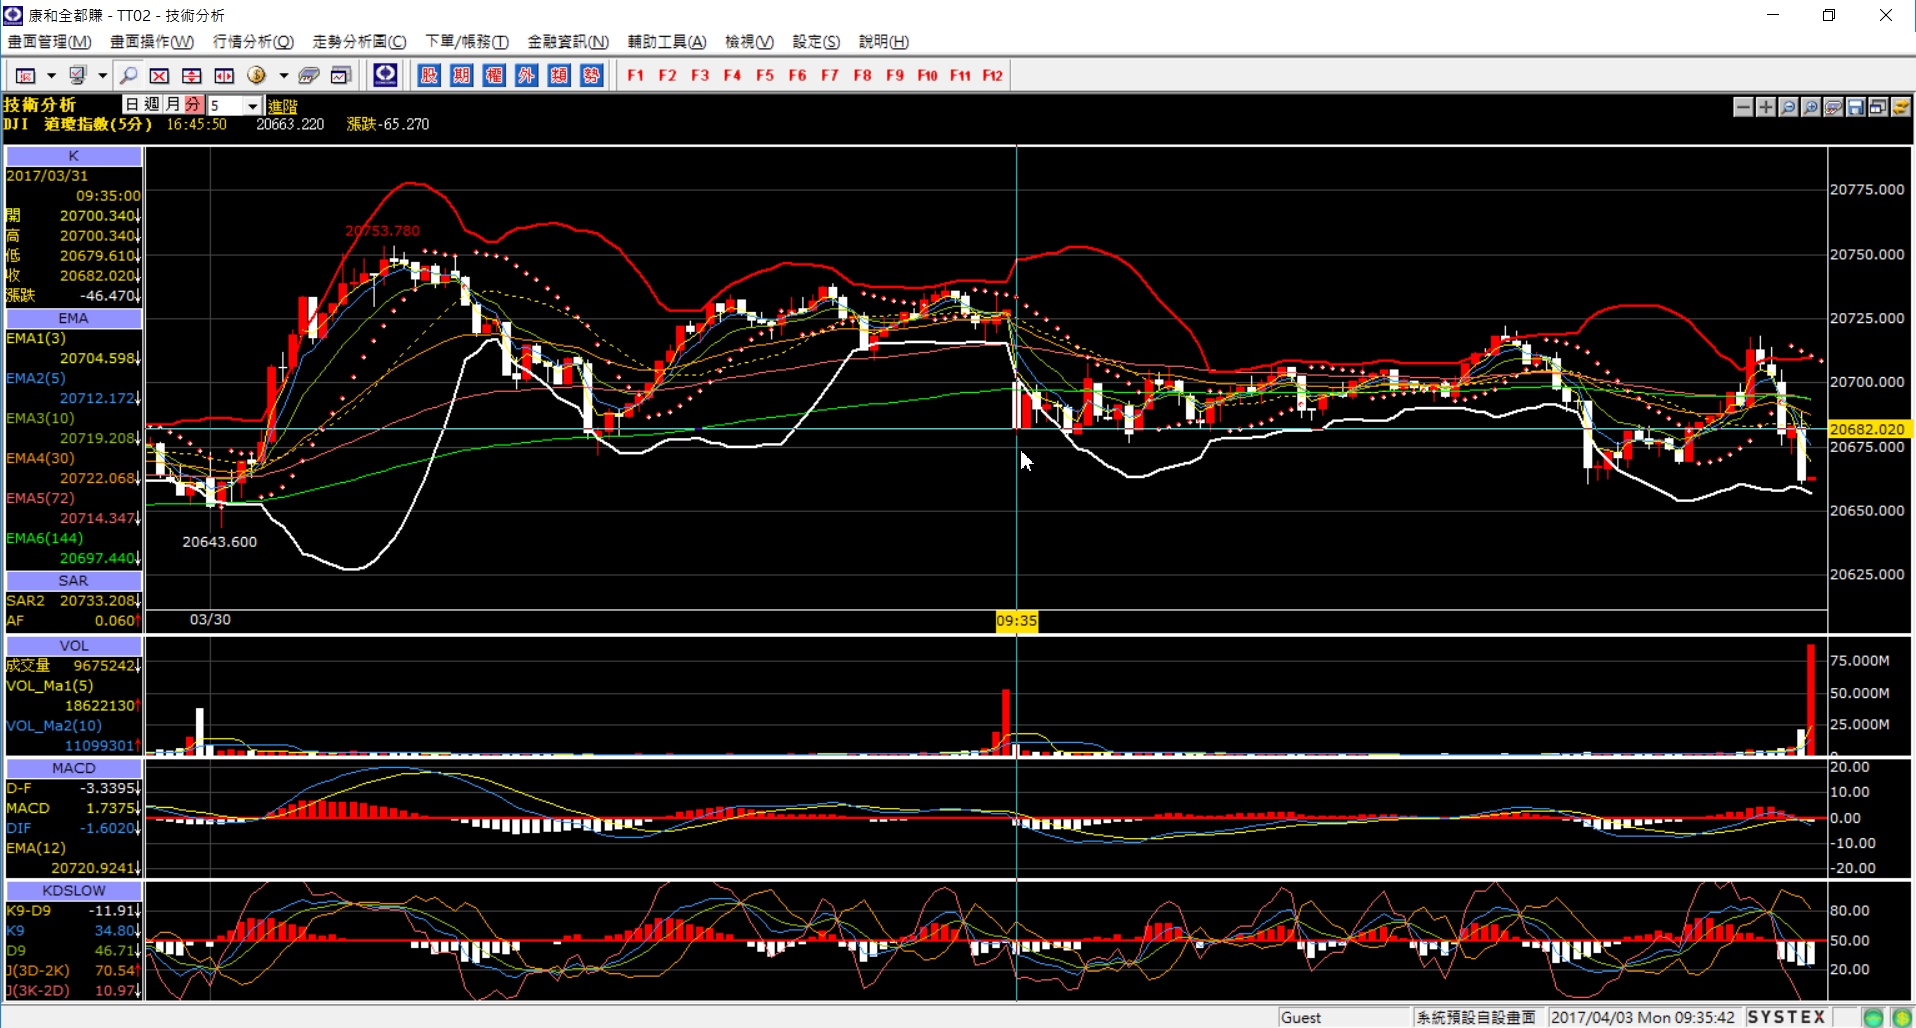This screenshot has width=1916, height=1028.
Task: Click the eraser icon in chart toolbar
Action: coord(1833,107)
